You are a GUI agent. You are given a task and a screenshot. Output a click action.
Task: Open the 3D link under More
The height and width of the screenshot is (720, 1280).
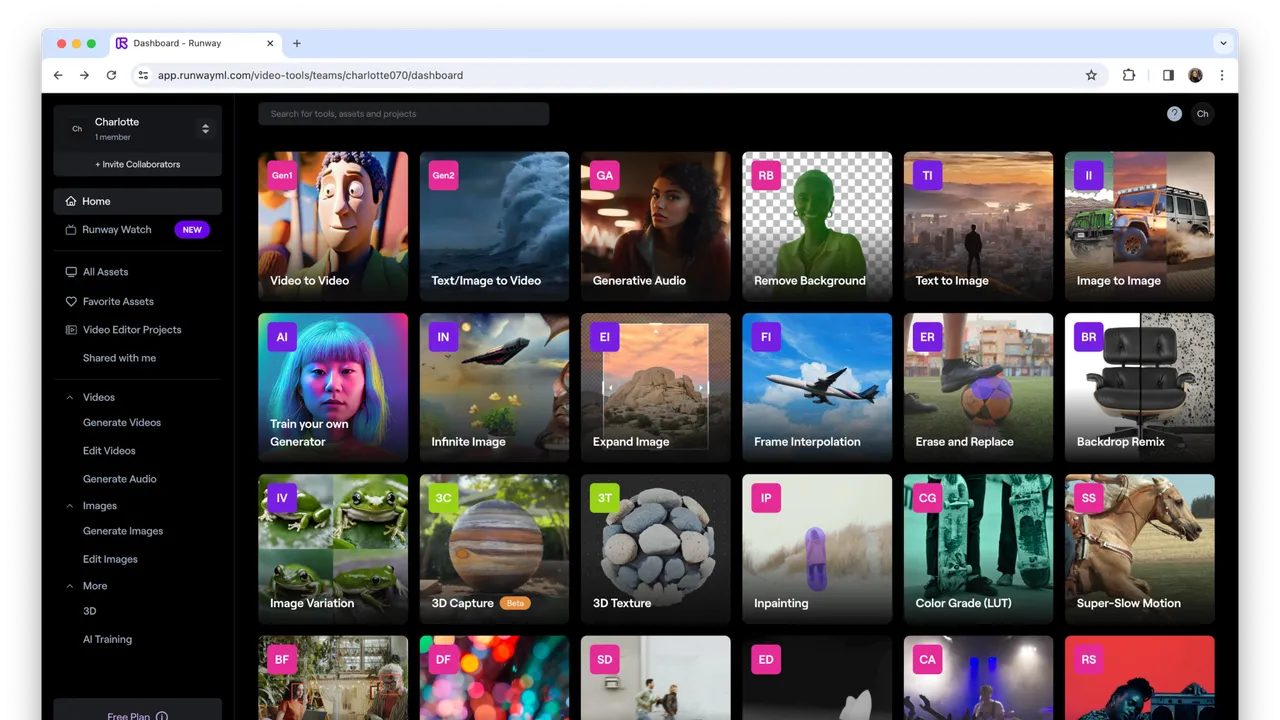point(90,611)
